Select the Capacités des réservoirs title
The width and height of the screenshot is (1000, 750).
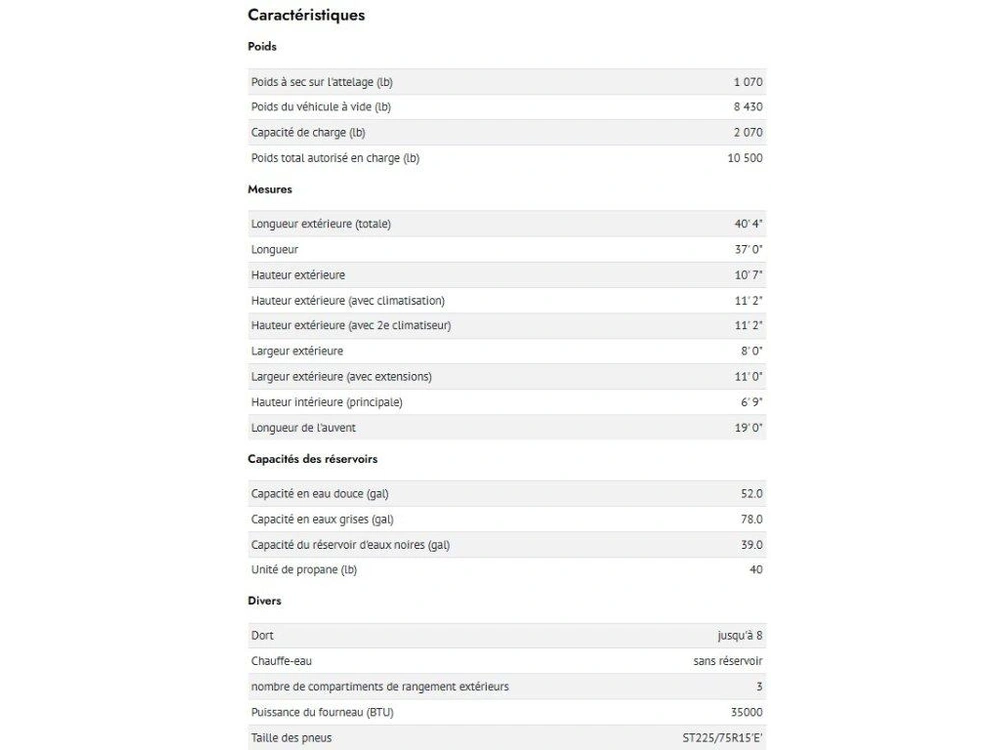tap(312, 459)
